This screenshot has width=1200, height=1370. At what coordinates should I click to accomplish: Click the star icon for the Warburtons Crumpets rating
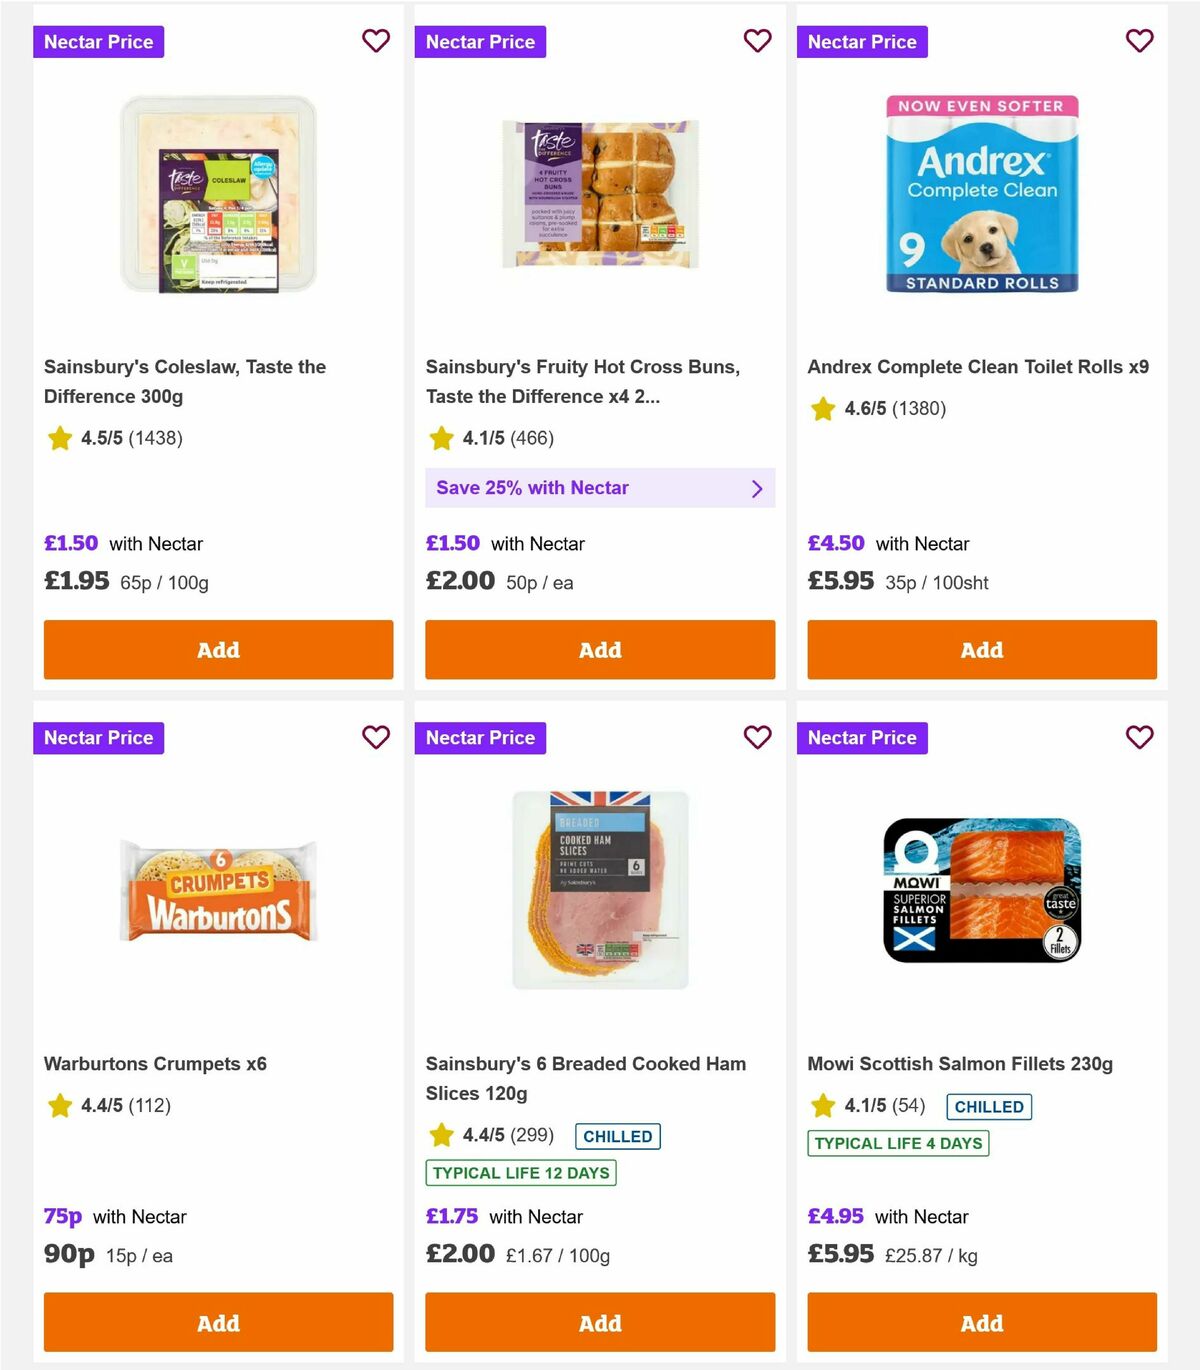[59, 1106]
